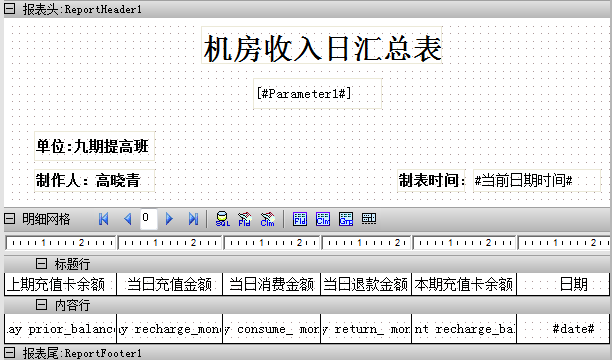Click the ruler above 当日消费金额 column
612x360 pixels.
[272, 242]
